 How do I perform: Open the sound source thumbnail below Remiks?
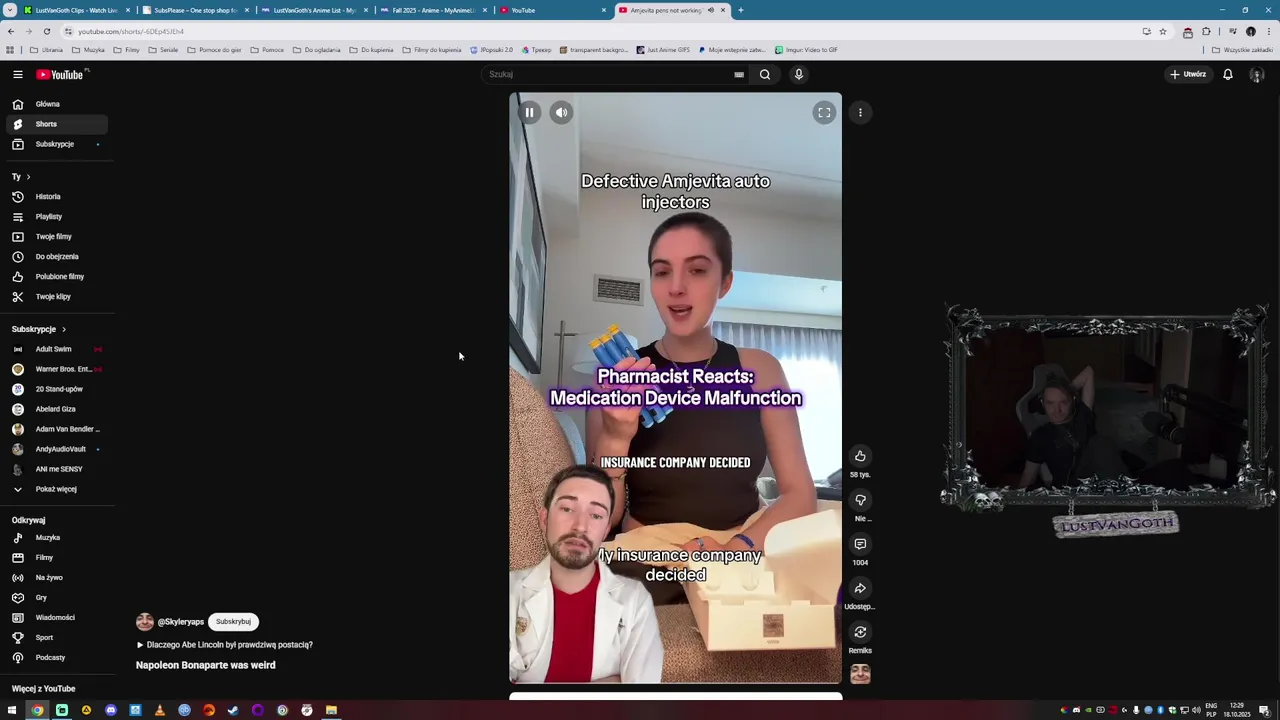860,675
